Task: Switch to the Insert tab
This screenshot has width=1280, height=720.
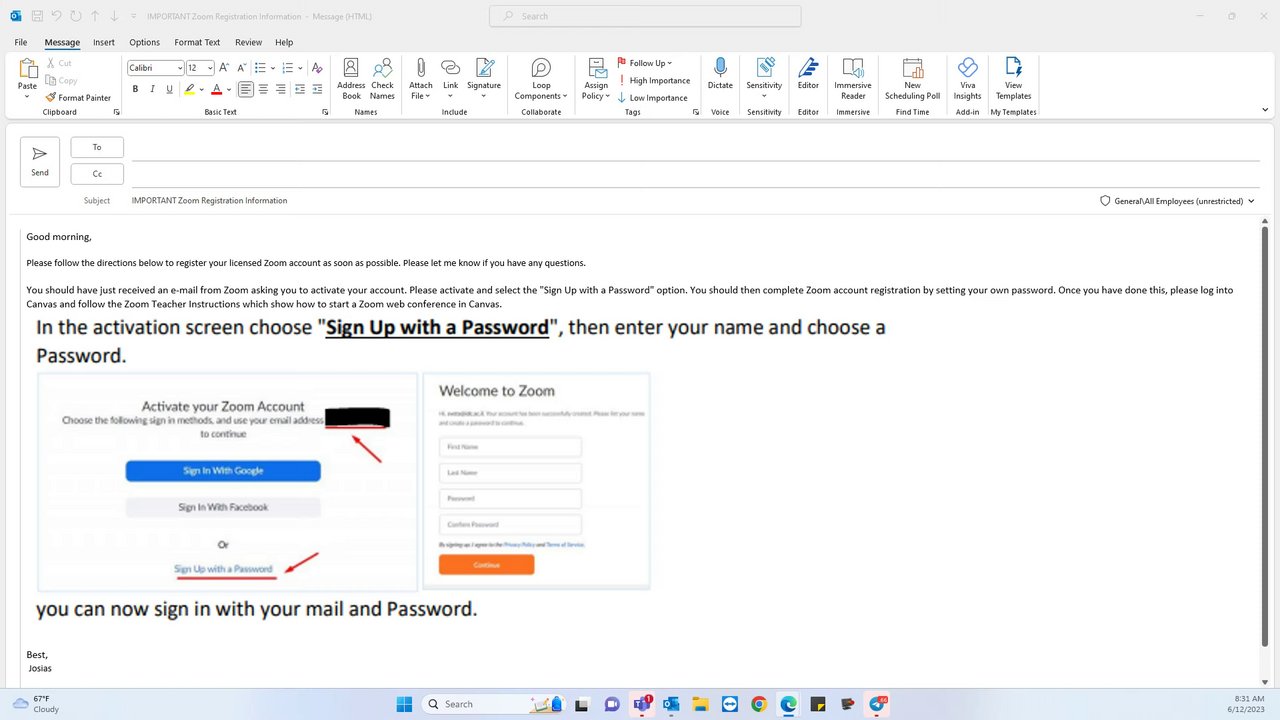Action: pos(104,43)
